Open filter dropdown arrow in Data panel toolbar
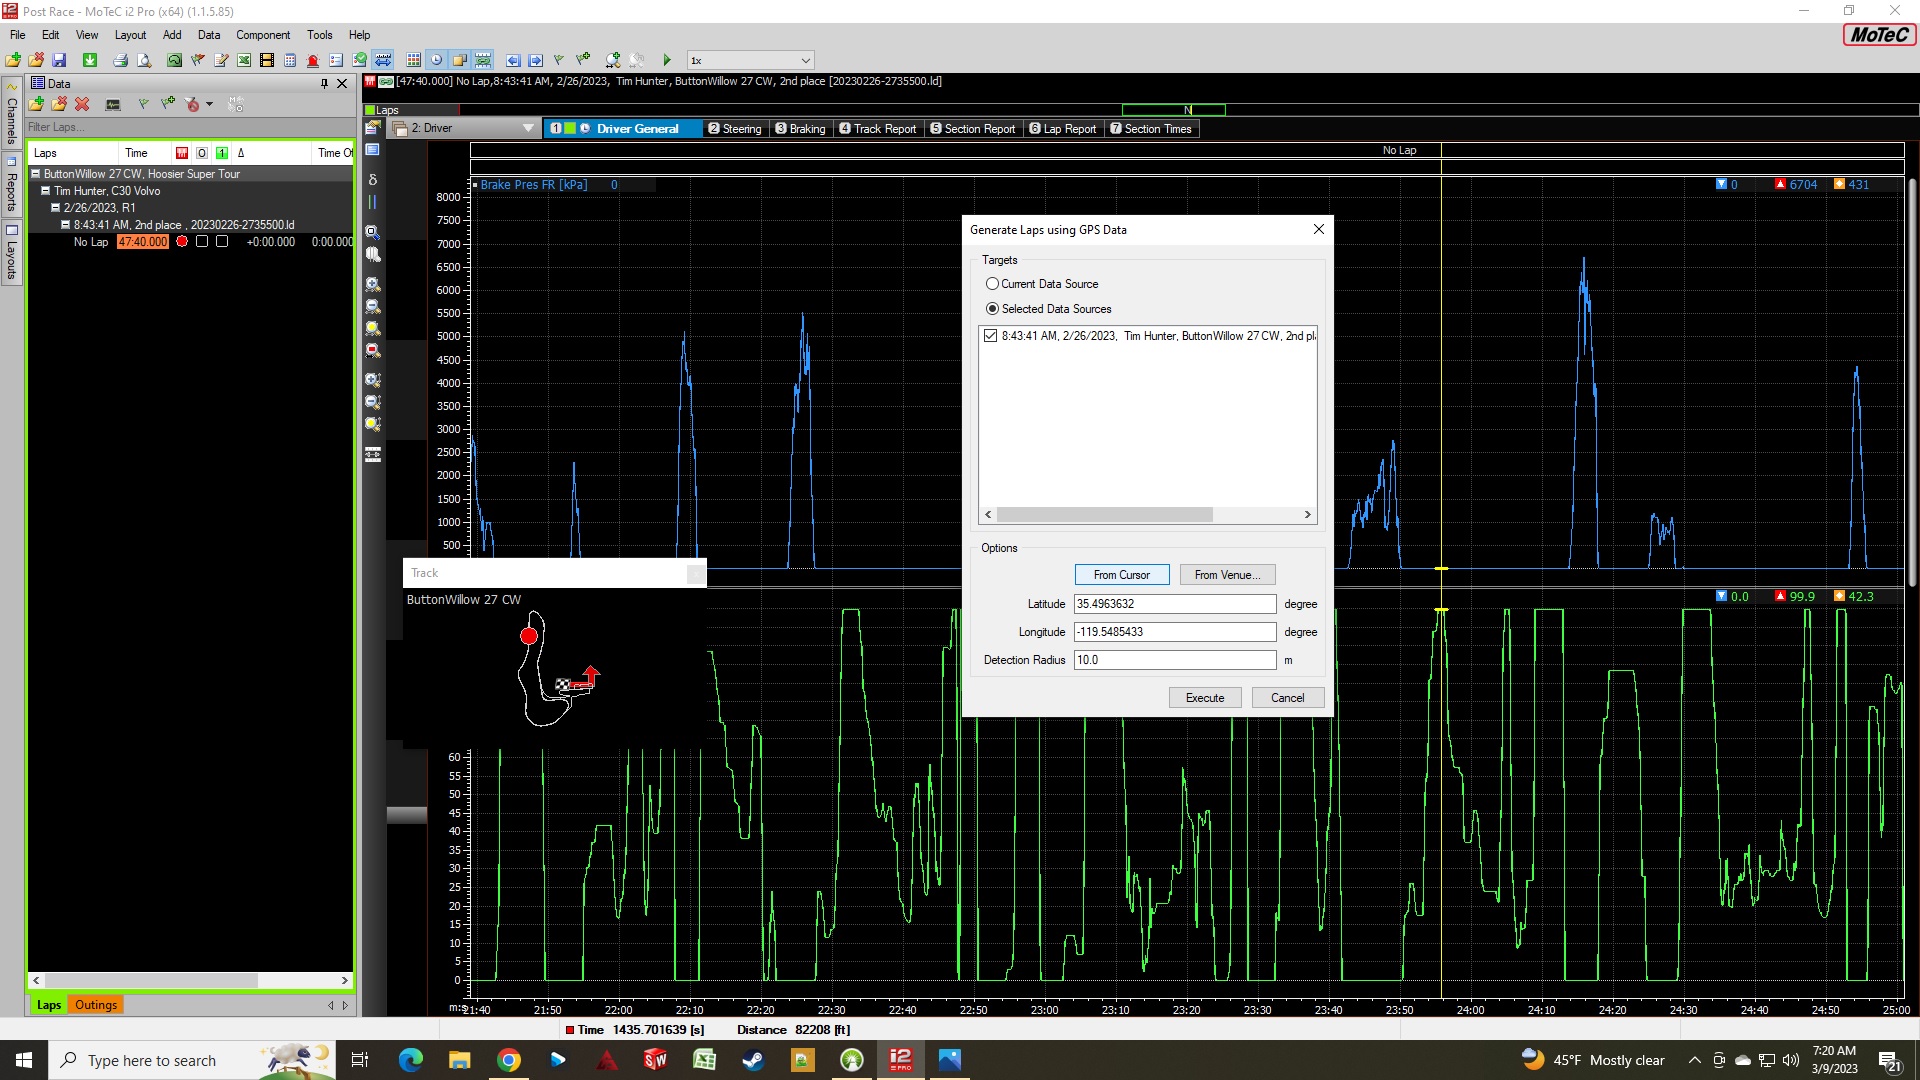The width and height of the screenshot is (1920, 1080). tap(209, 104)
